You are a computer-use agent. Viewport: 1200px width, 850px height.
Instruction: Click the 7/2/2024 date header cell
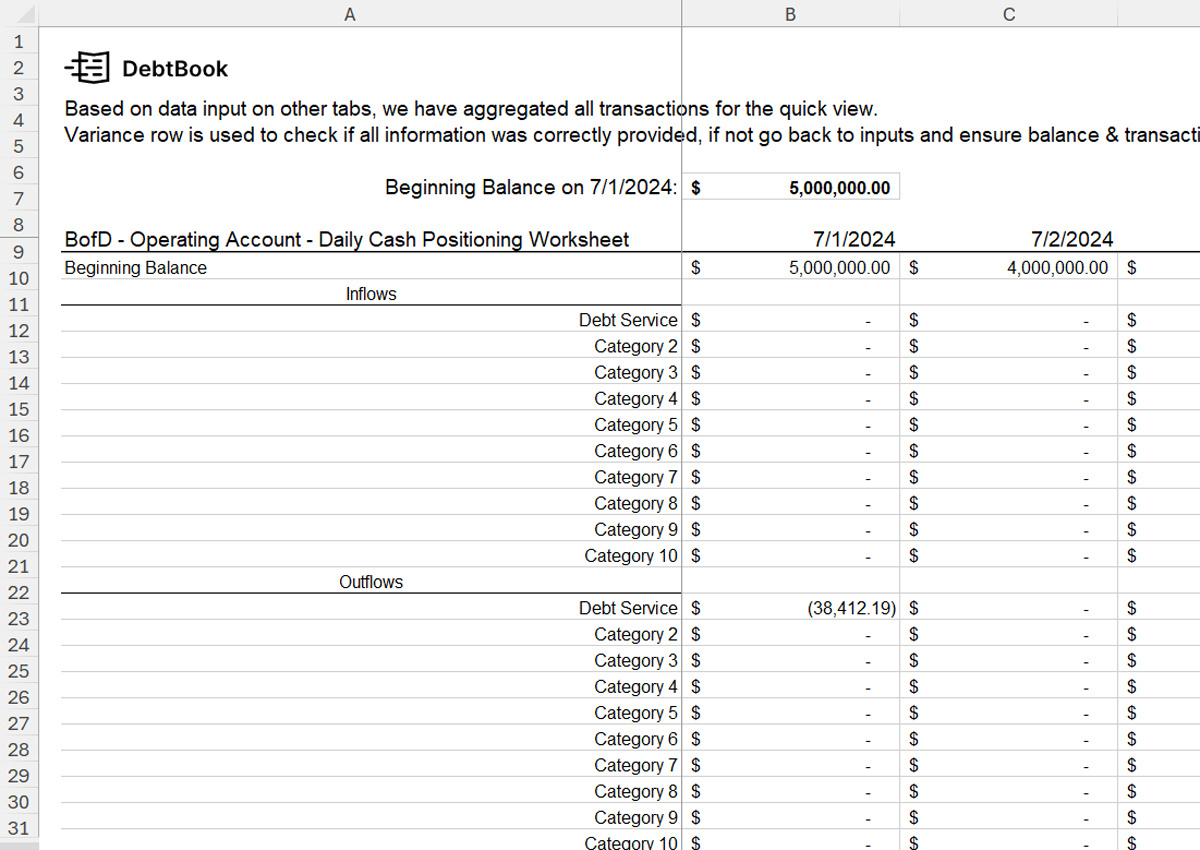(1072, 239)
